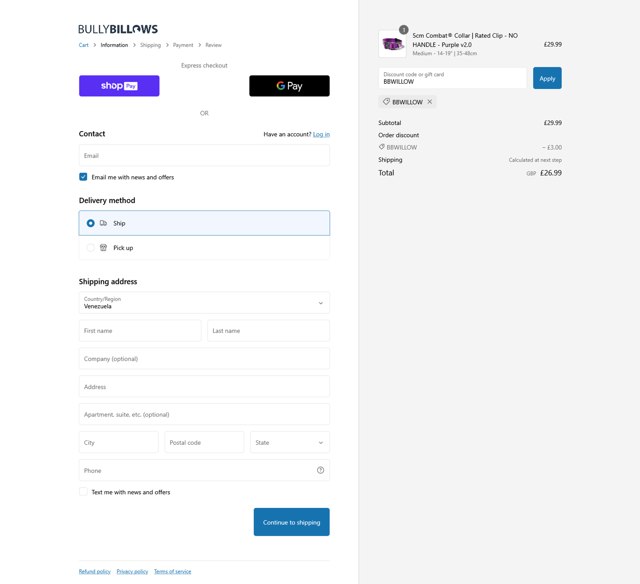Select the Information breadcrumb step
Screen dimensions: 640x584
click(114, 45)
